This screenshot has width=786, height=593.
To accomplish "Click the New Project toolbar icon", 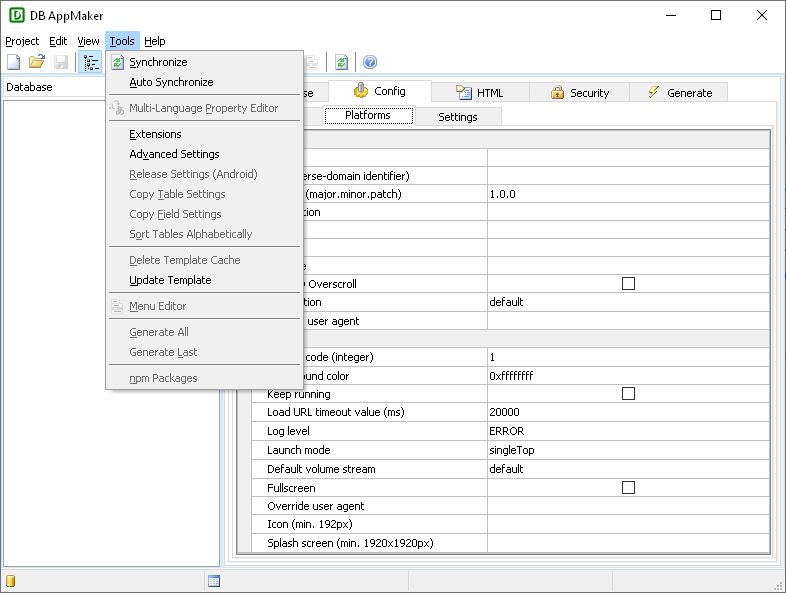I will pos(13,62).
